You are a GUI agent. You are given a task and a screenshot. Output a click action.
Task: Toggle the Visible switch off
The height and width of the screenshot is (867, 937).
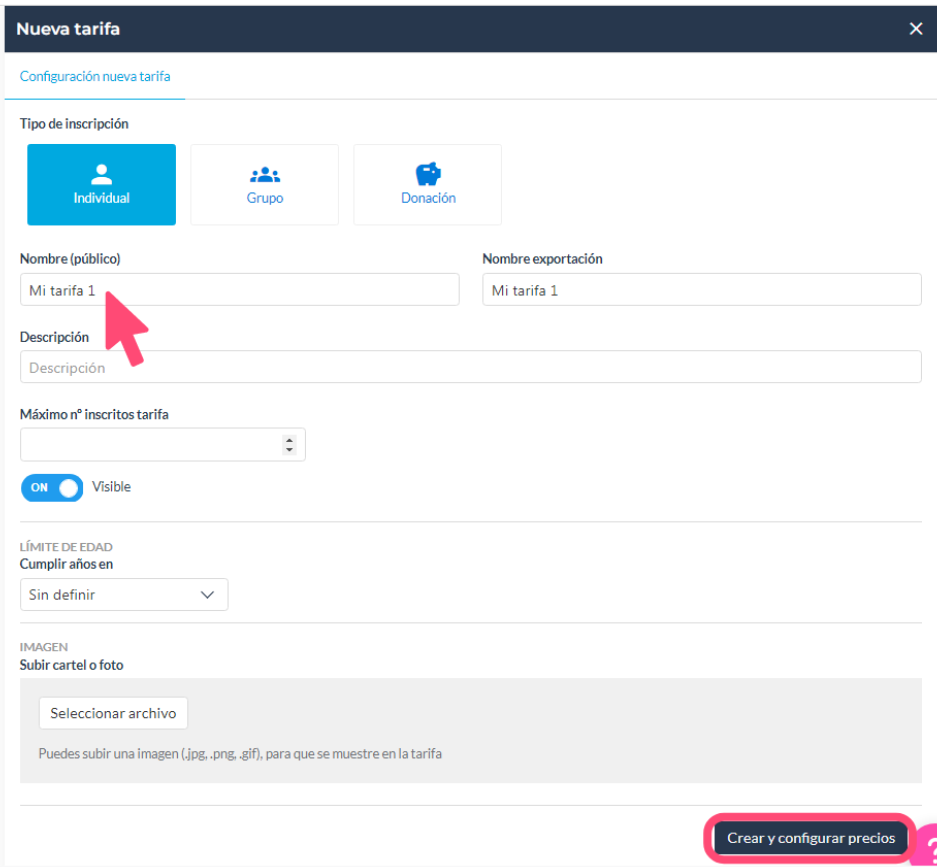[52, 488]
